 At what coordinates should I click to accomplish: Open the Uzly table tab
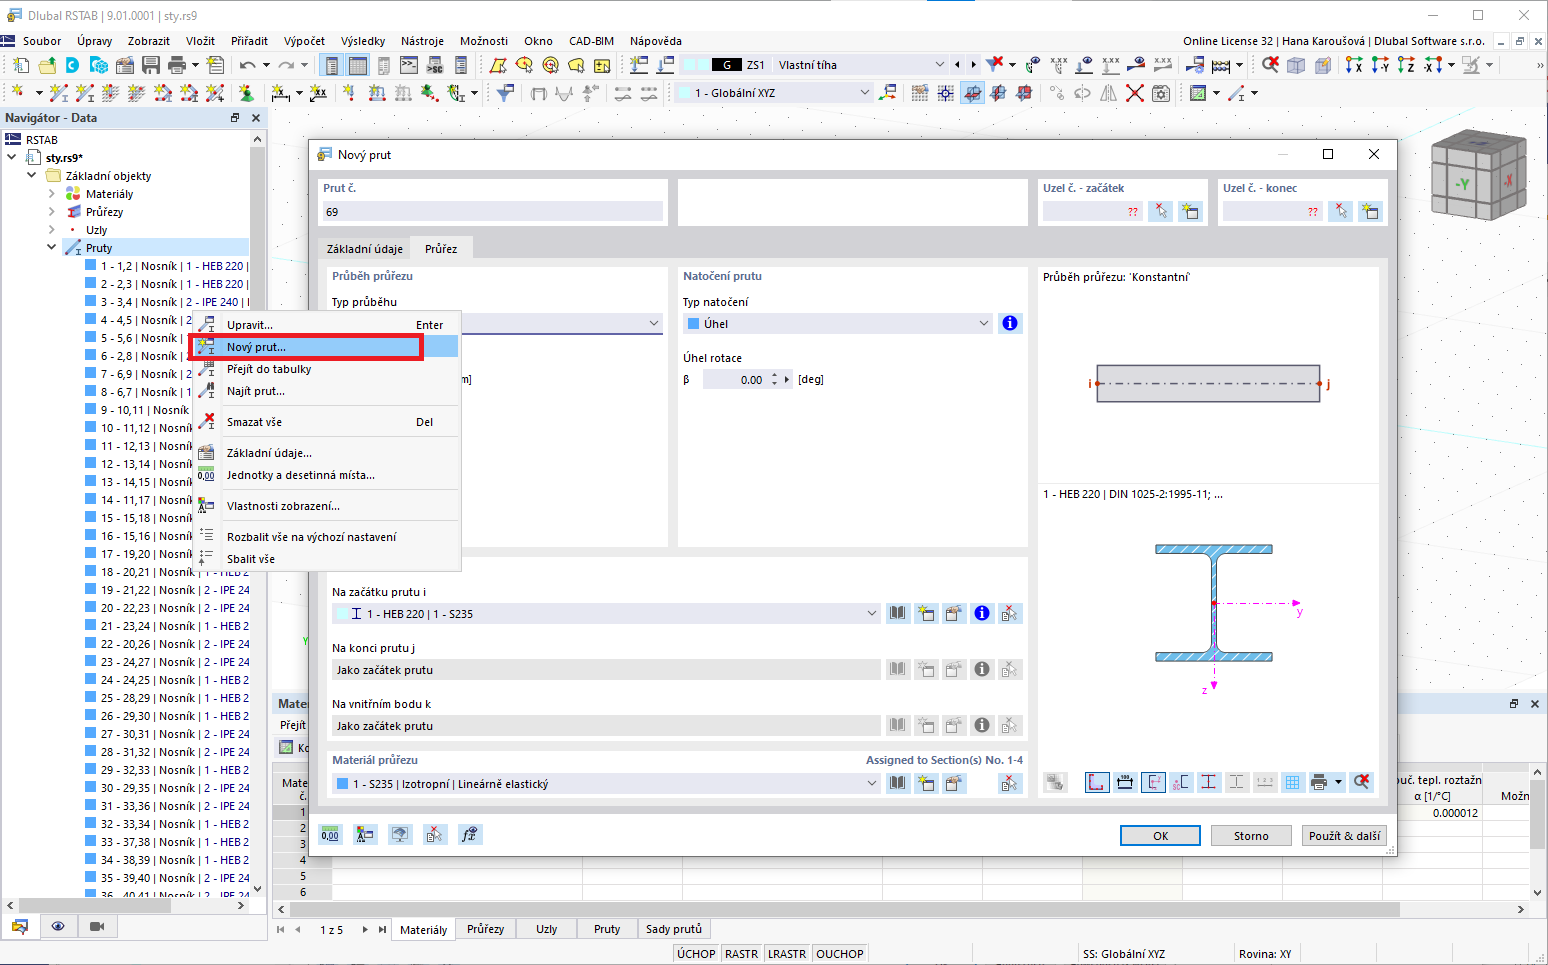click(x=546, y=929)
